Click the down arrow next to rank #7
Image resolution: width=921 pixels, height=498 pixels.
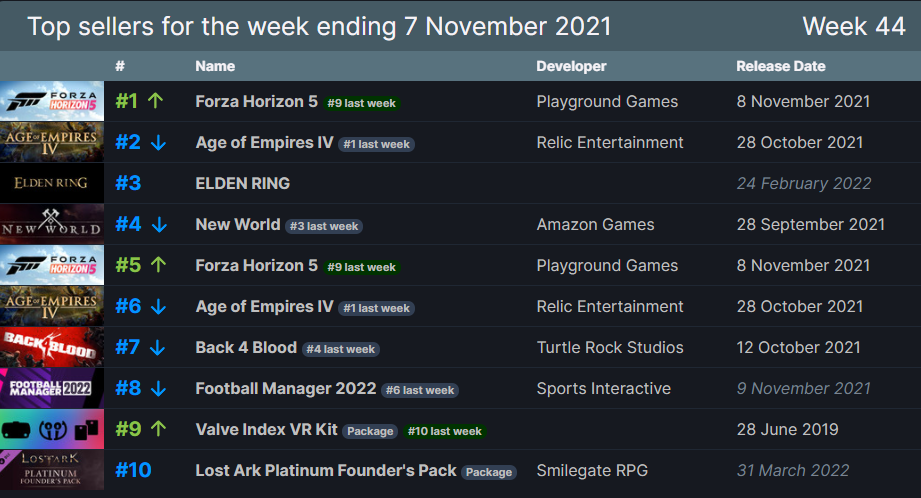point(157,348)
